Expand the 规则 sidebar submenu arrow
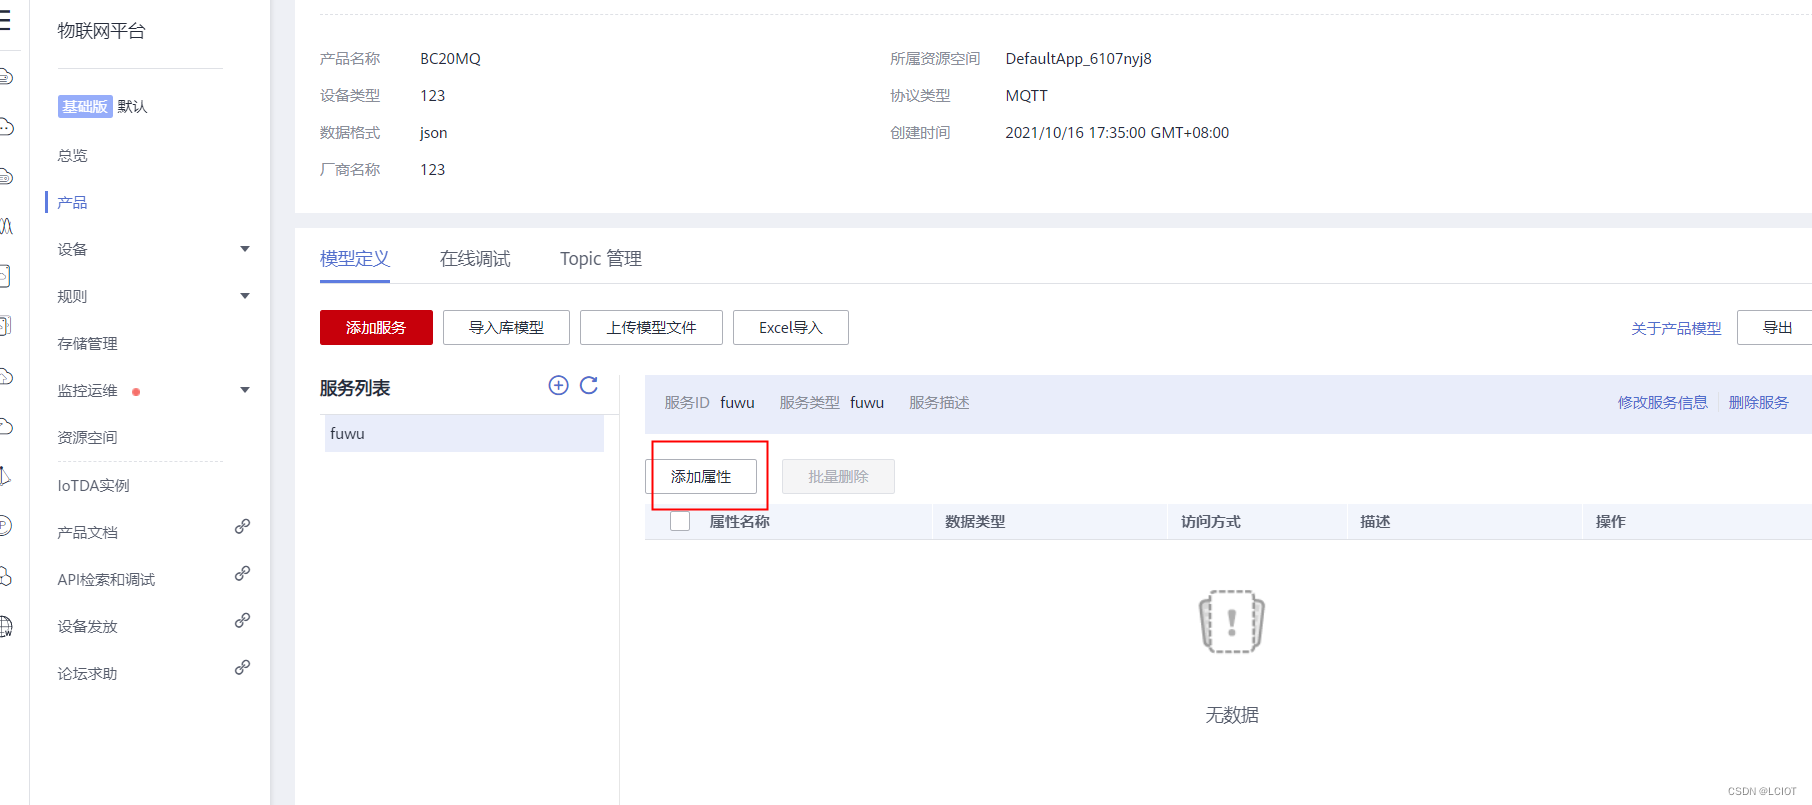 245,296
